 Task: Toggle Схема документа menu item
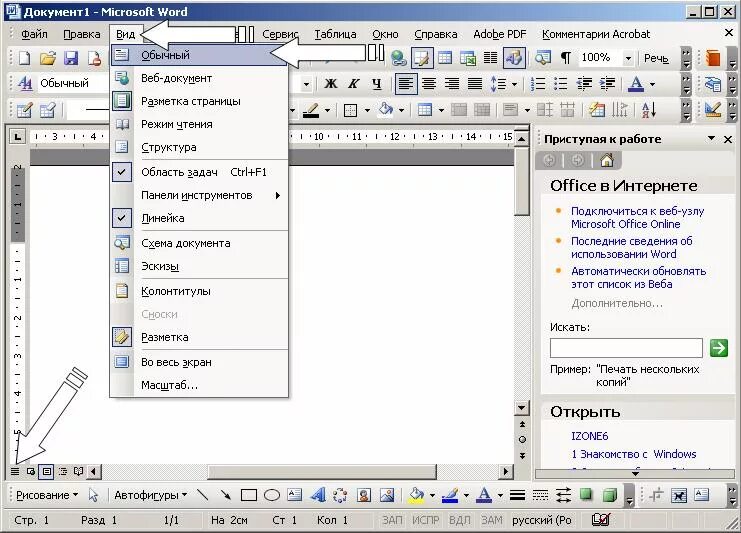199,243
